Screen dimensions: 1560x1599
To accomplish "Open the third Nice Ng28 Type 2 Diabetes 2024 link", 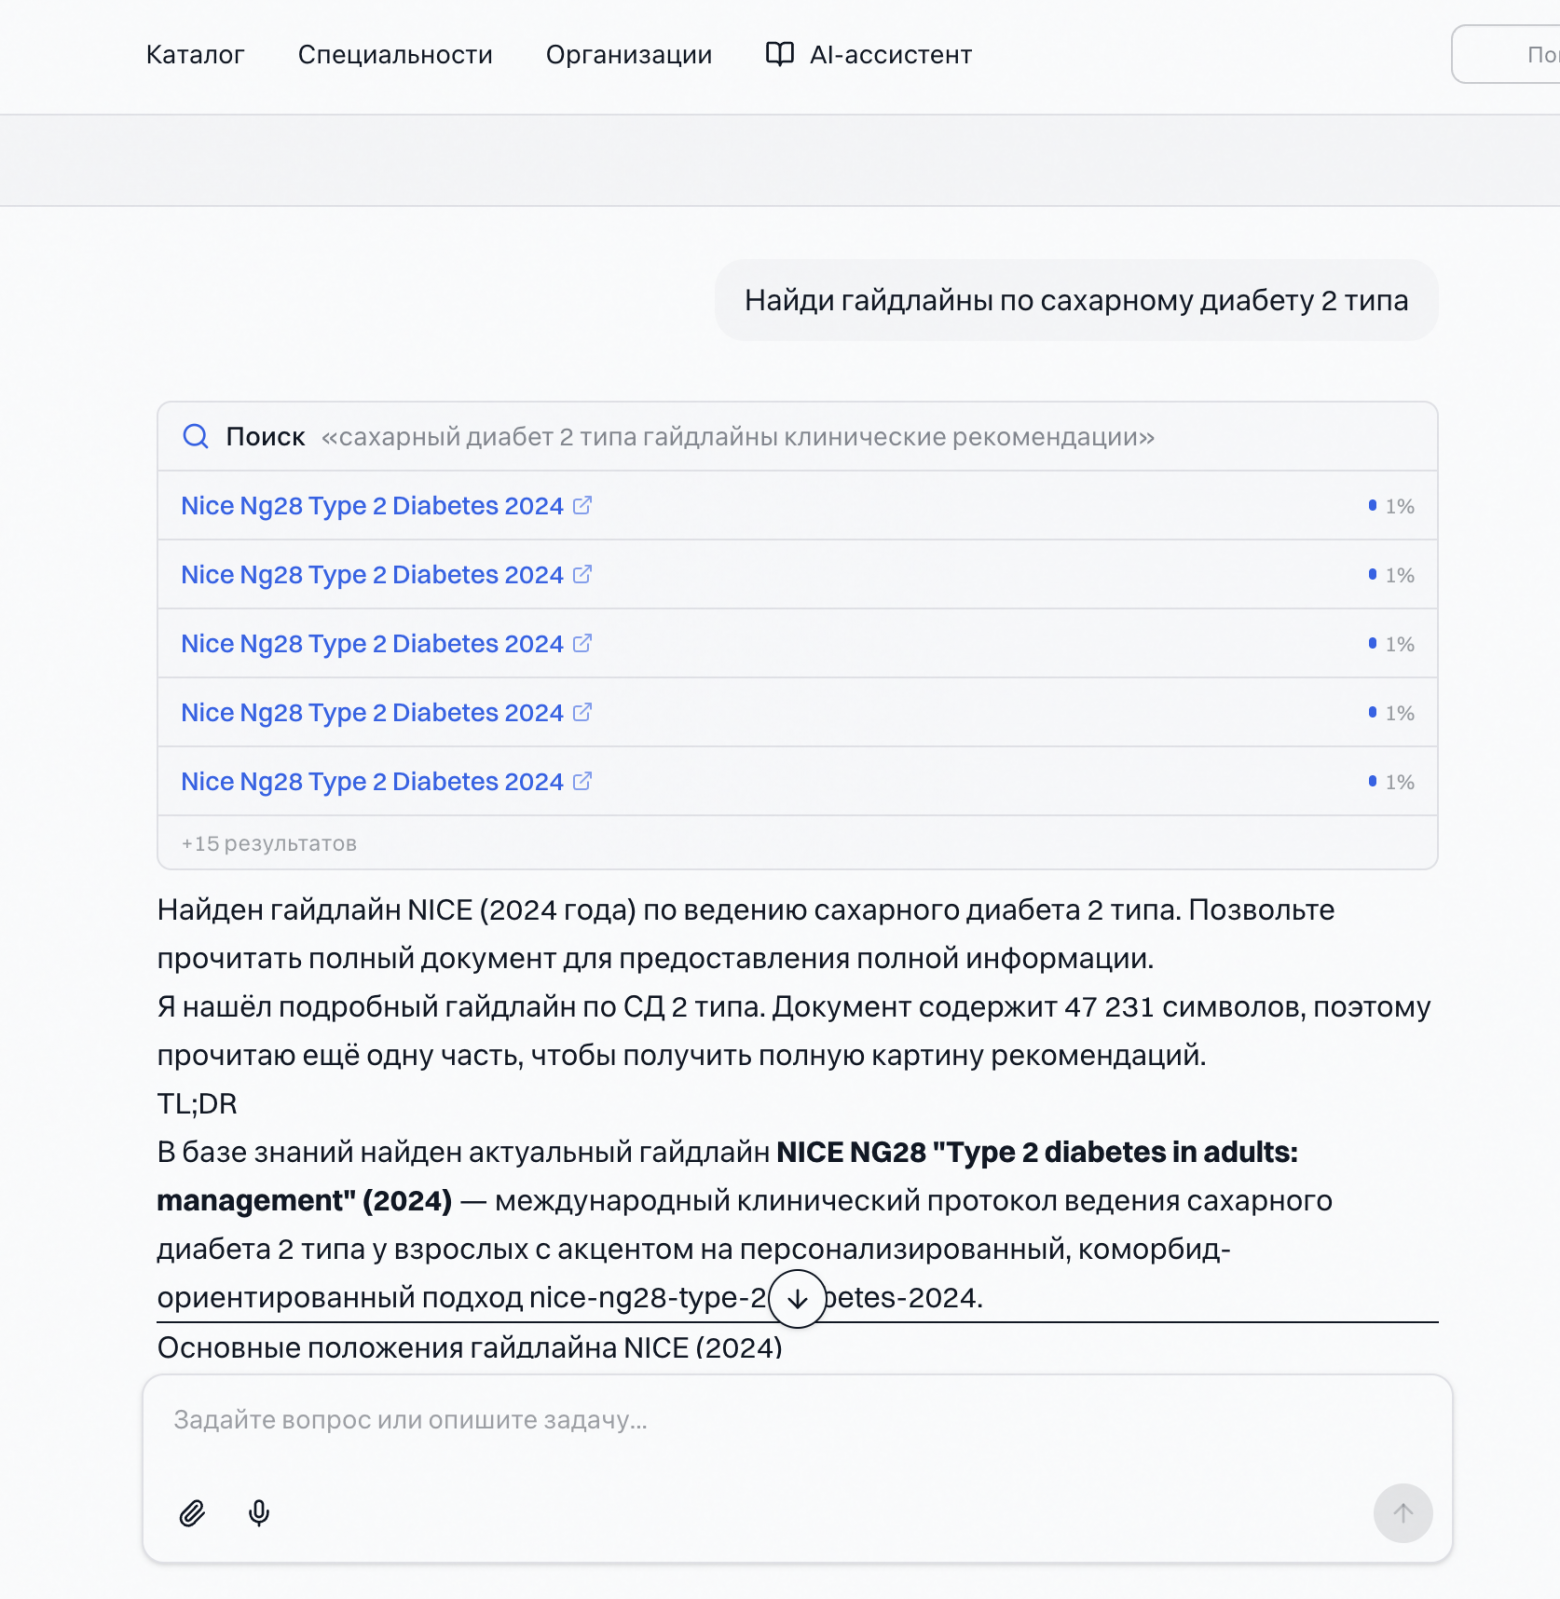I will [x=372, y=644].
